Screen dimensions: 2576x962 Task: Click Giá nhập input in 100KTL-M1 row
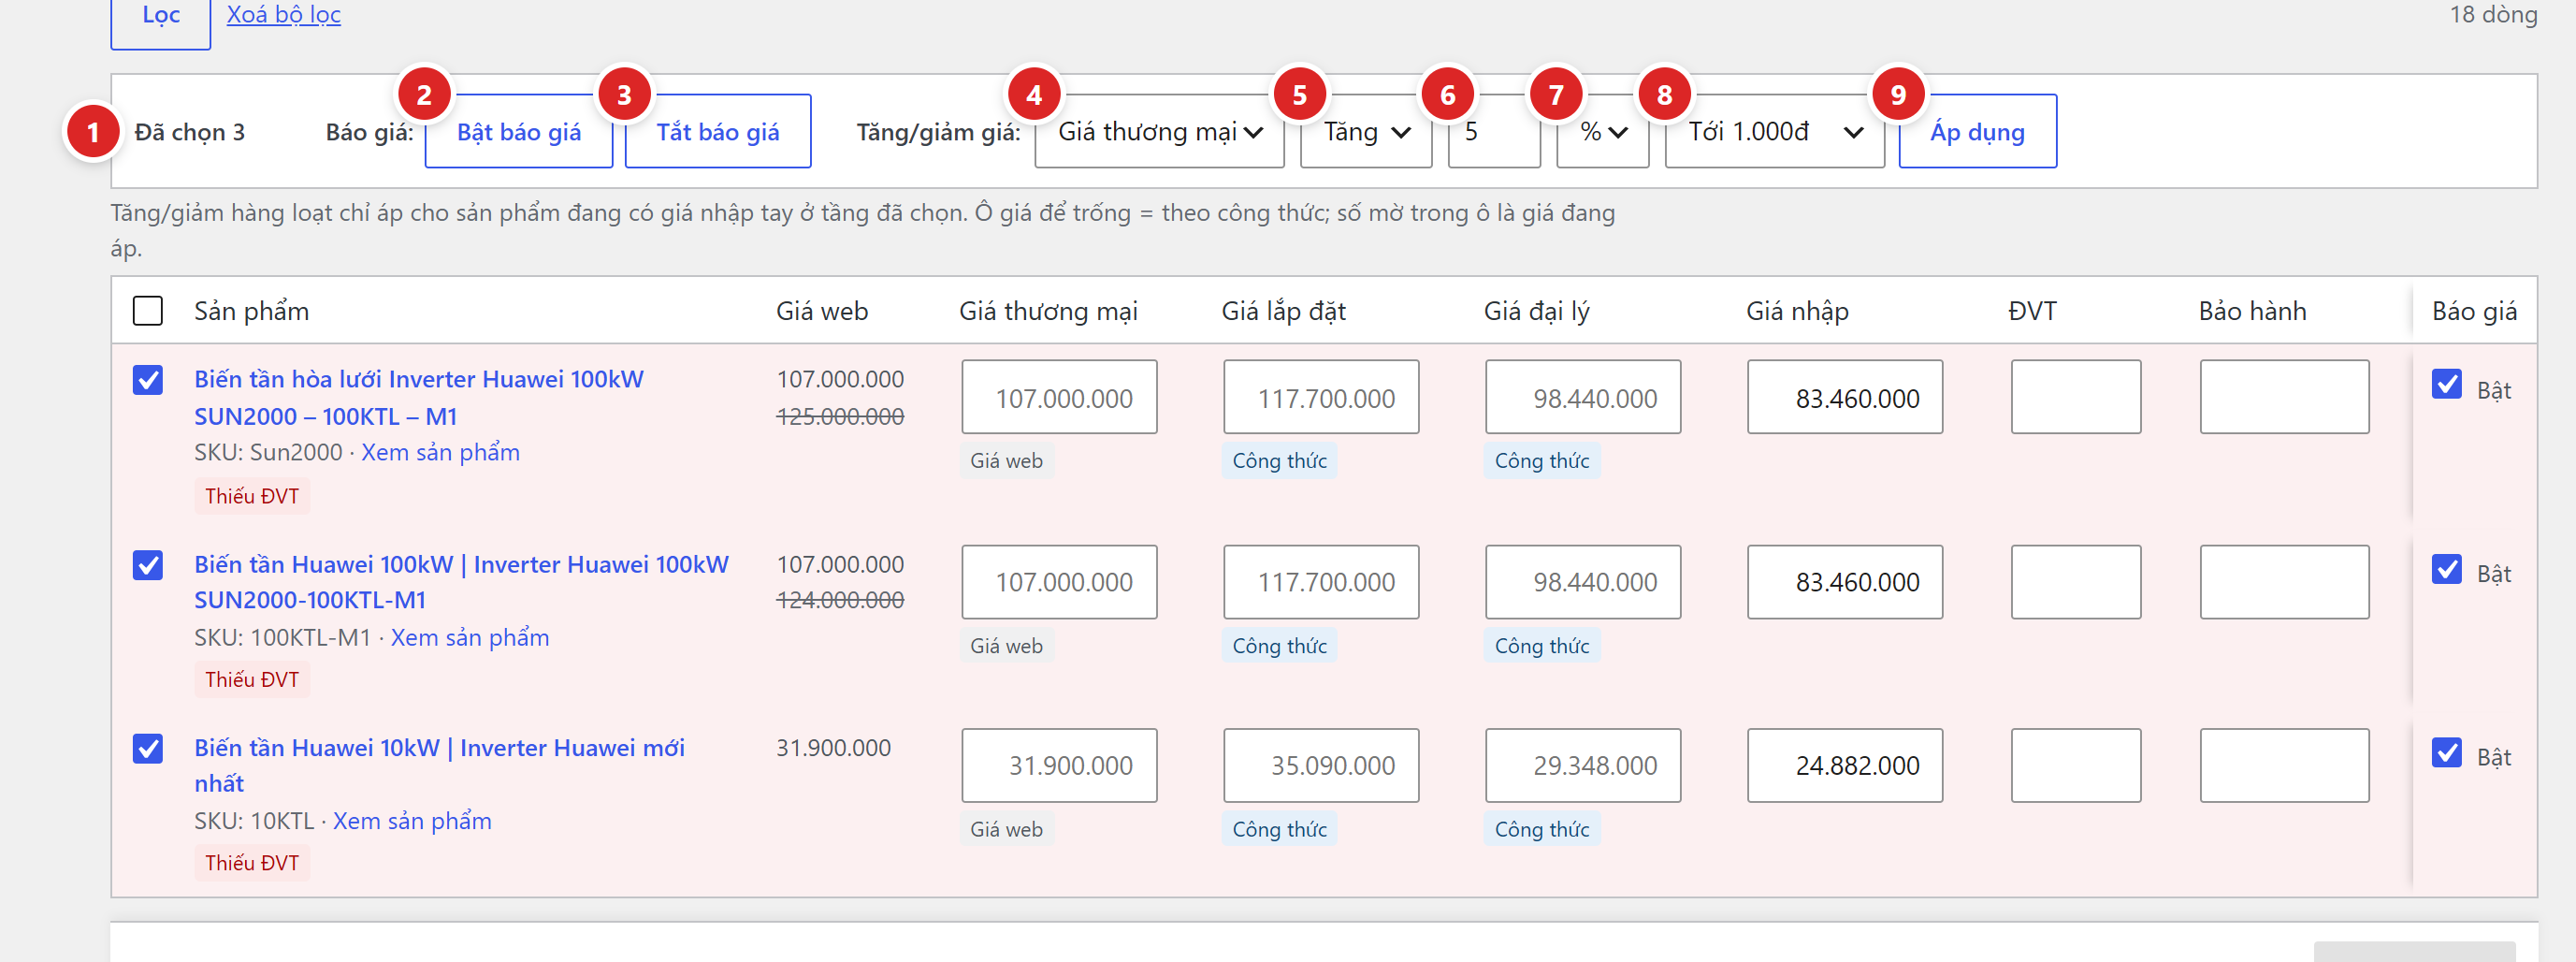[1846, 583]
